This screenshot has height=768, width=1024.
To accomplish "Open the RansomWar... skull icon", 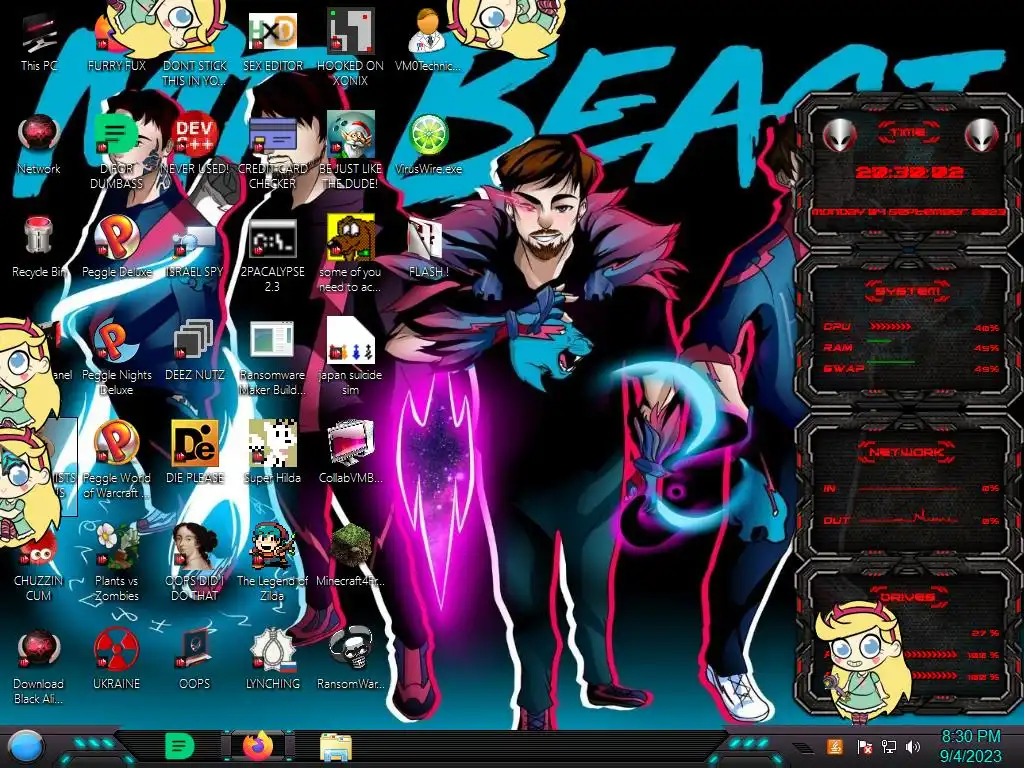I will click(x=350, y=660).
